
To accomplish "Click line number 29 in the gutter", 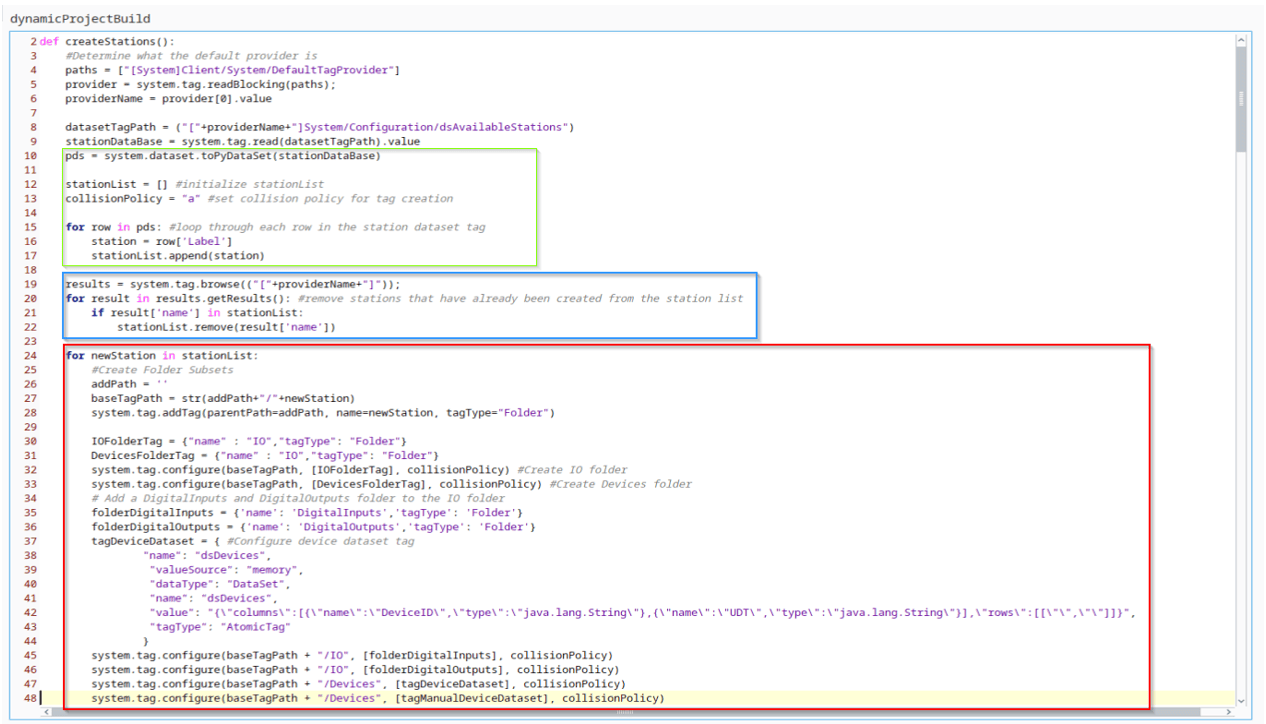I will click(30, 426).
